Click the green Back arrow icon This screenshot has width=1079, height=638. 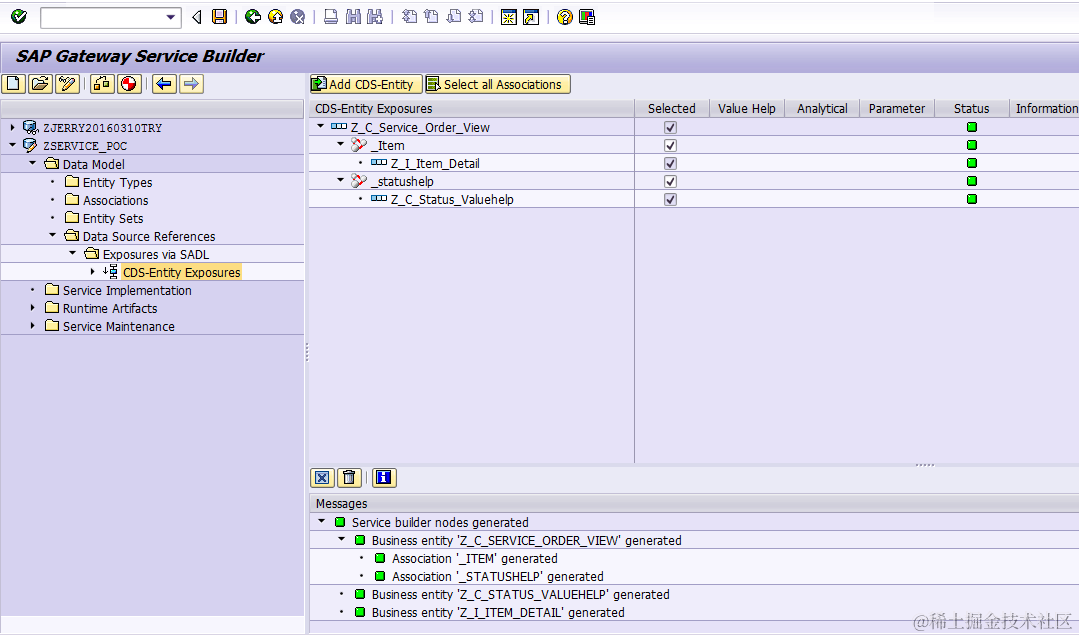[253, 17]
